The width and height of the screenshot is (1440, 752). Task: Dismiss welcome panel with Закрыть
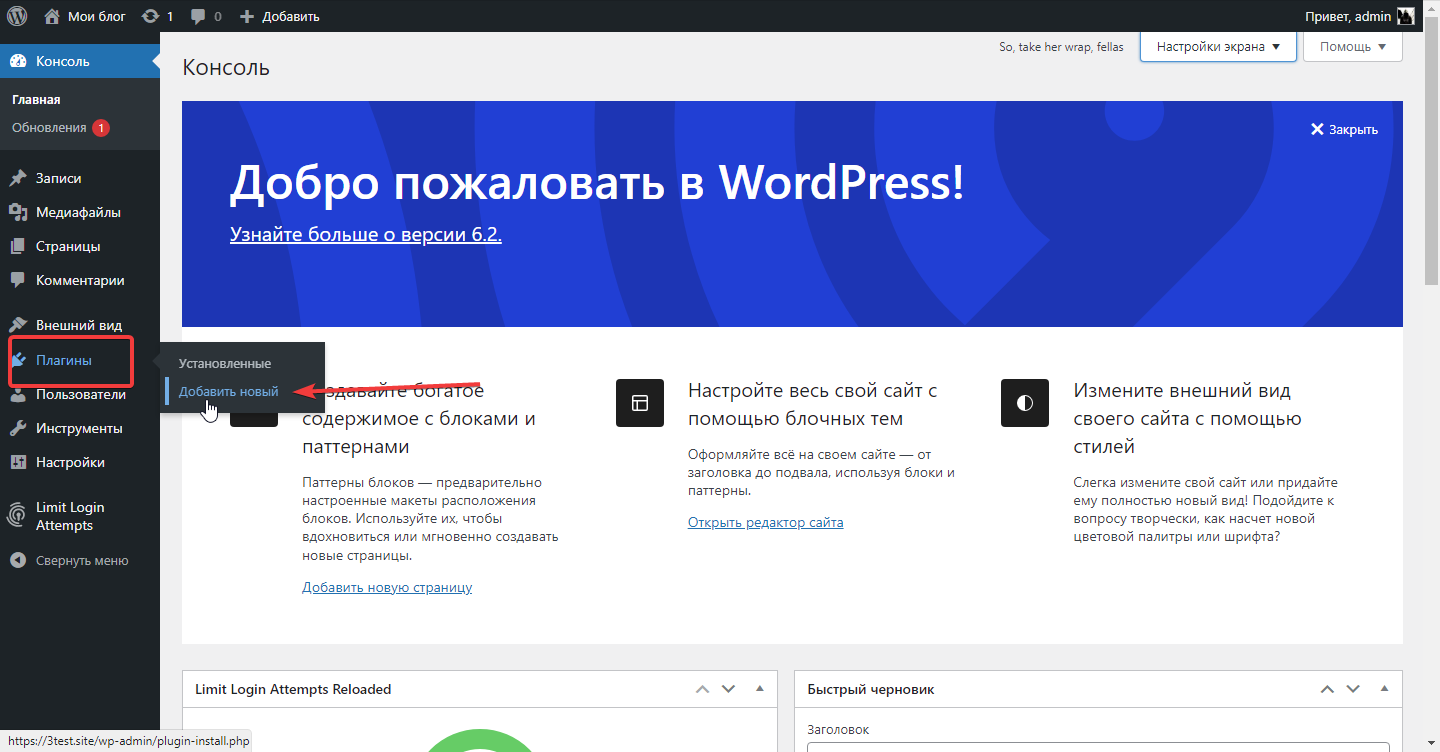[x=1344, y=129]
